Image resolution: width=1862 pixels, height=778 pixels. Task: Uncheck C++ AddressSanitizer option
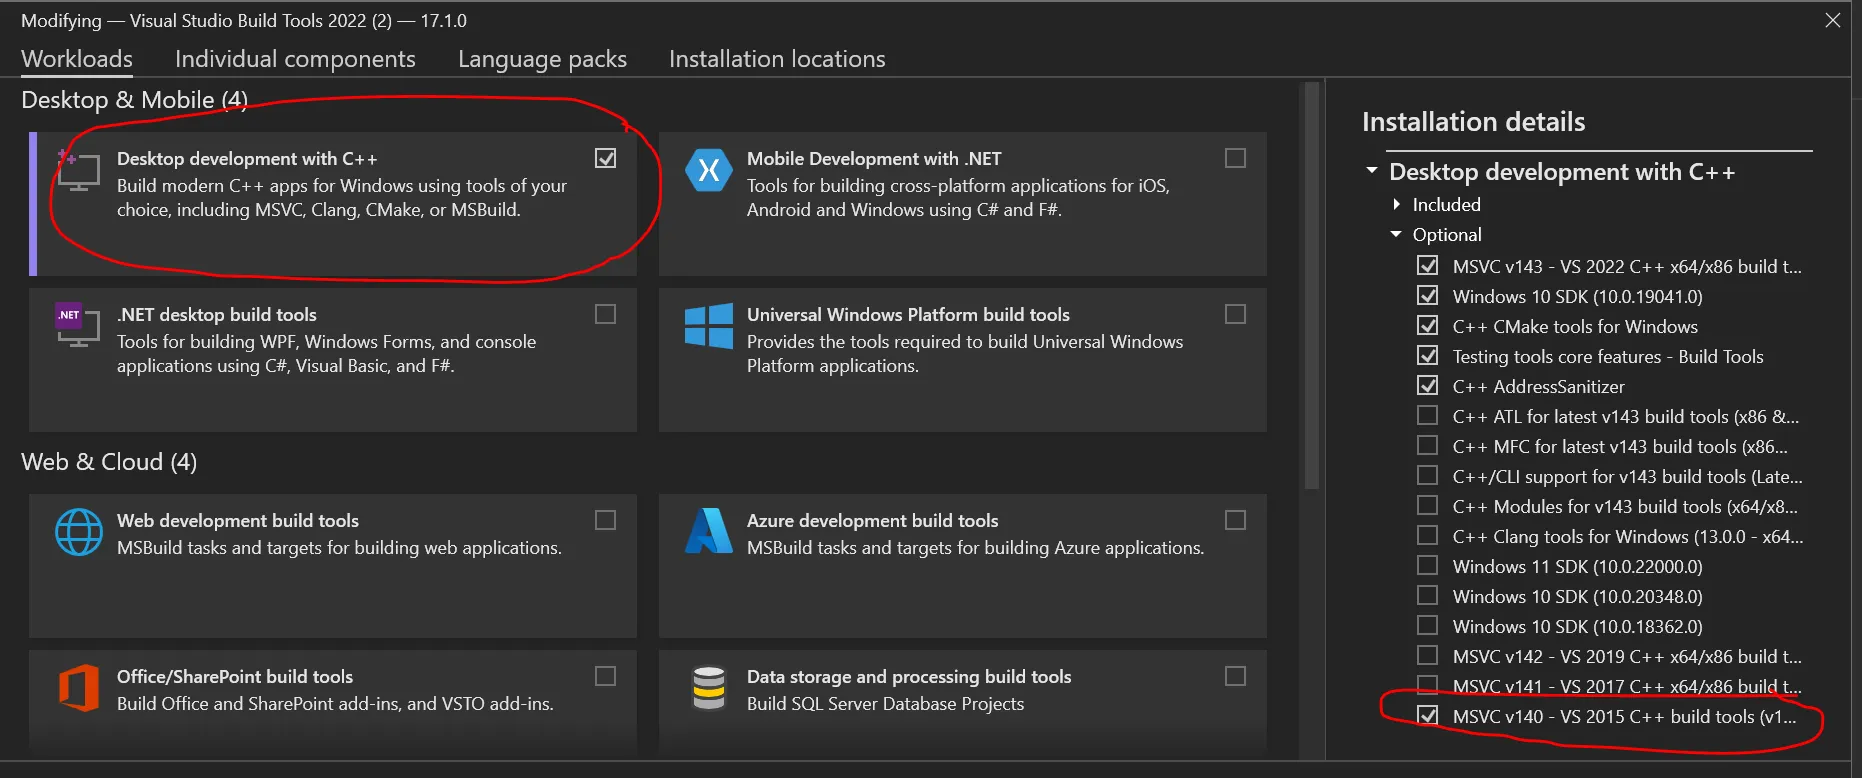[1427, 386]
